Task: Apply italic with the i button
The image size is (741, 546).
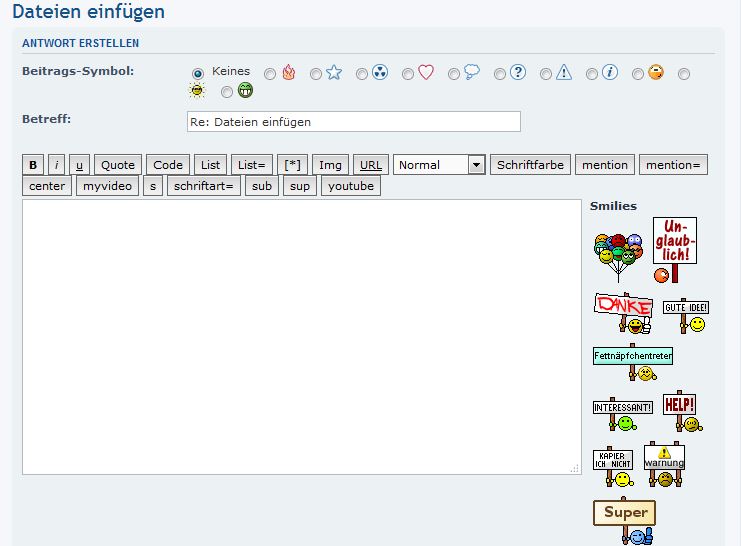Action: tap(57, 165)
